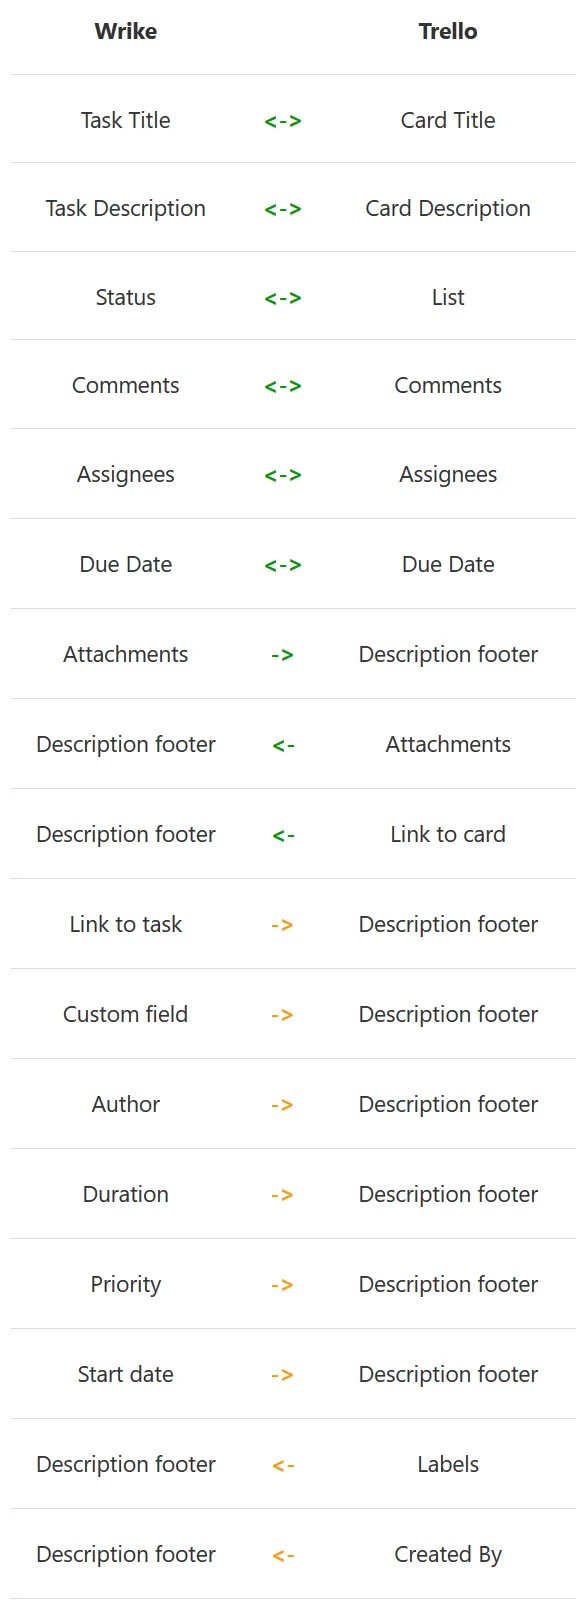
Task: Click the two-way arrow beside Task Title
Action: 283,121
